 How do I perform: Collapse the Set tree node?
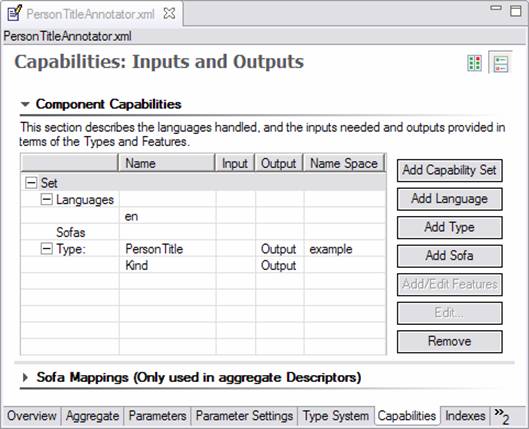click(31, 183)
